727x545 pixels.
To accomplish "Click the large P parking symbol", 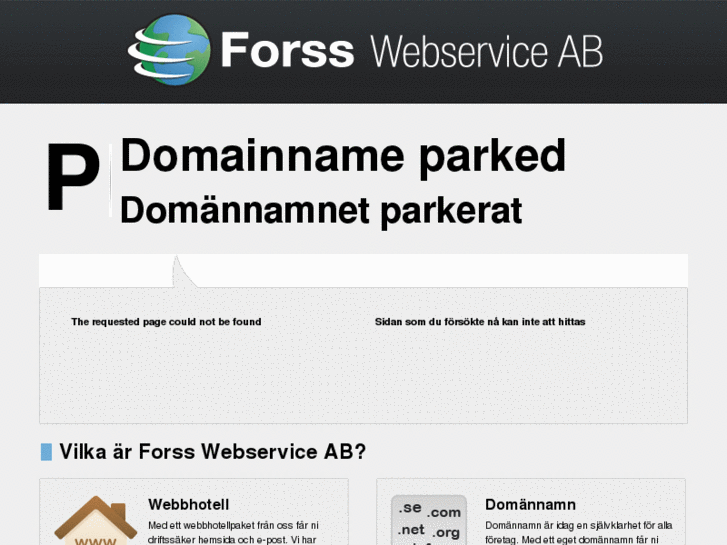I will (x=74, y=177).
